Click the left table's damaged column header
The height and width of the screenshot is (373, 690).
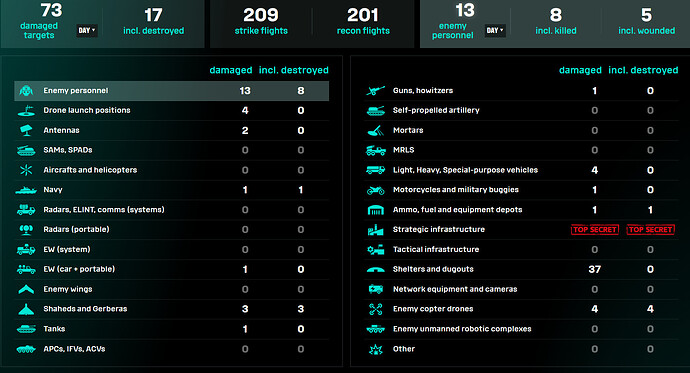point(231,70)
